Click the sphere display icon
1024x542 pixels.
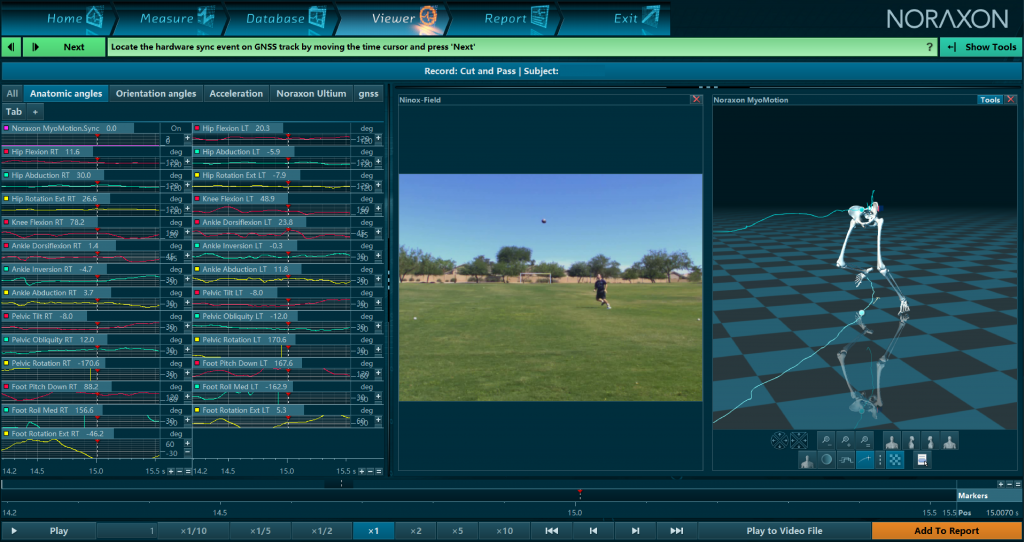click(827, 460)
